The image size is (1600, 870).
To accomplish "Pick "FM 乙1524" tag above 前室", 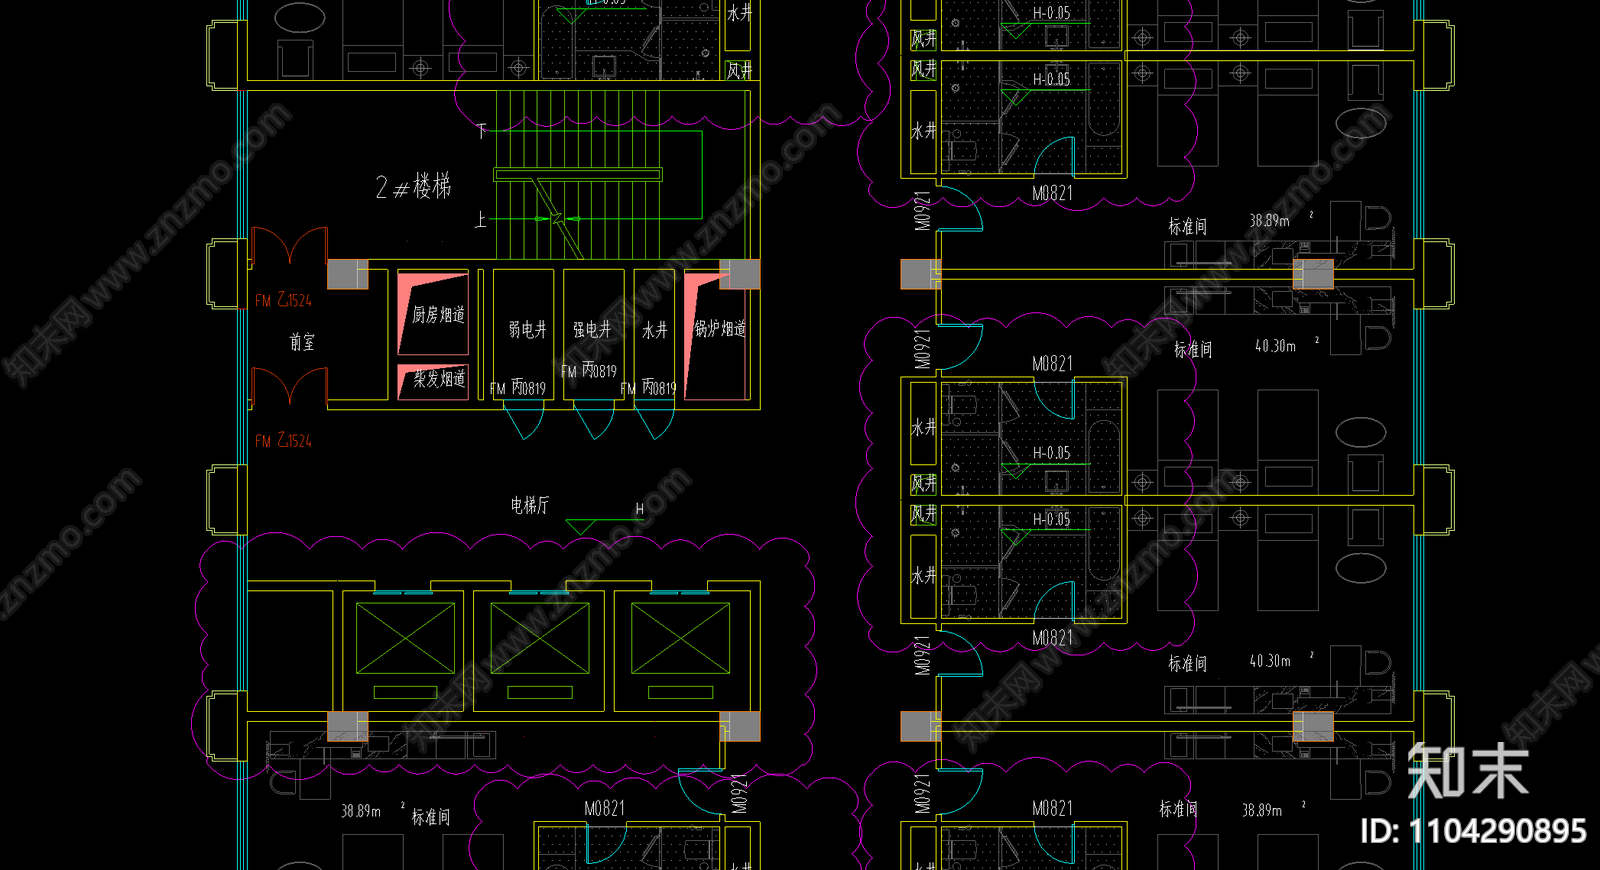I will pos(283,300).
